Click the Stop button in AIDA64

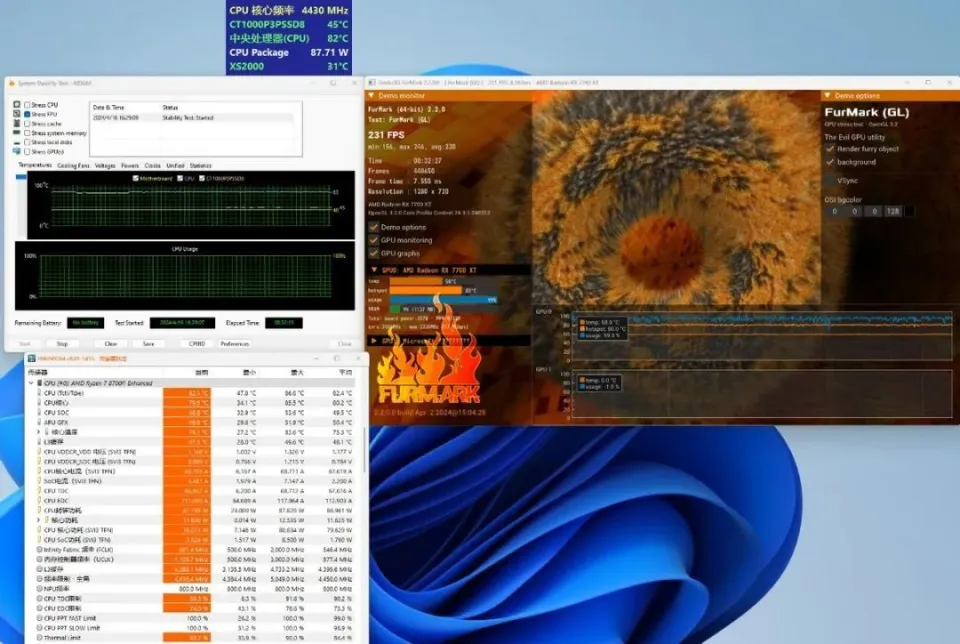[x=62, y=344]
